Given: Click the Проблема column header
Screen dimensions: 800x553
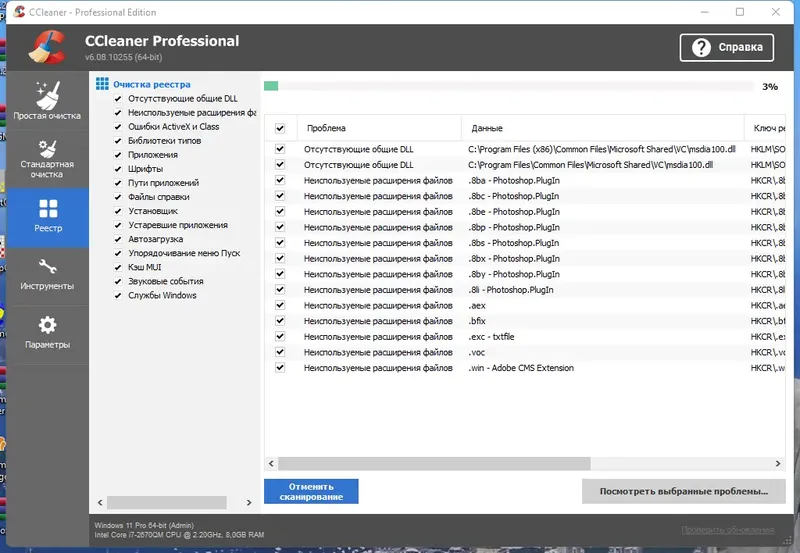Looking at the screenshot, I should [x=326, y=128].
